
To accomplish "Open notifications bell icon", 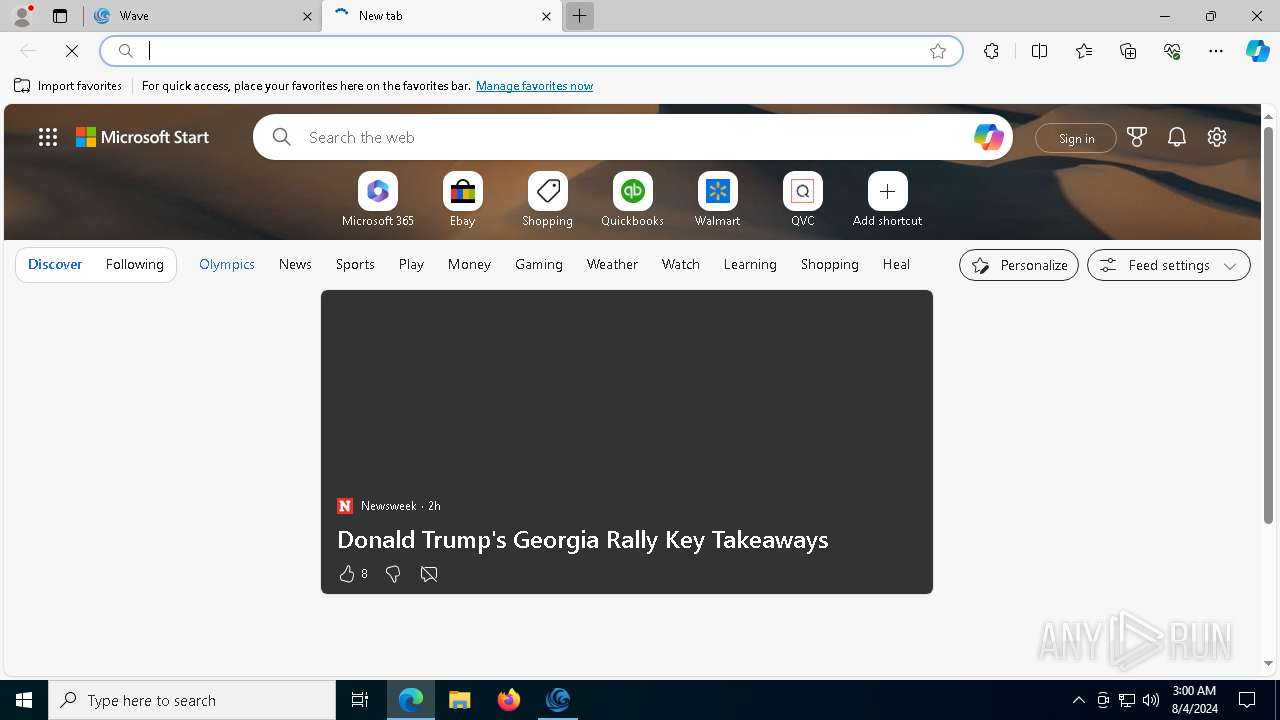I will [x=1177, y=137].
